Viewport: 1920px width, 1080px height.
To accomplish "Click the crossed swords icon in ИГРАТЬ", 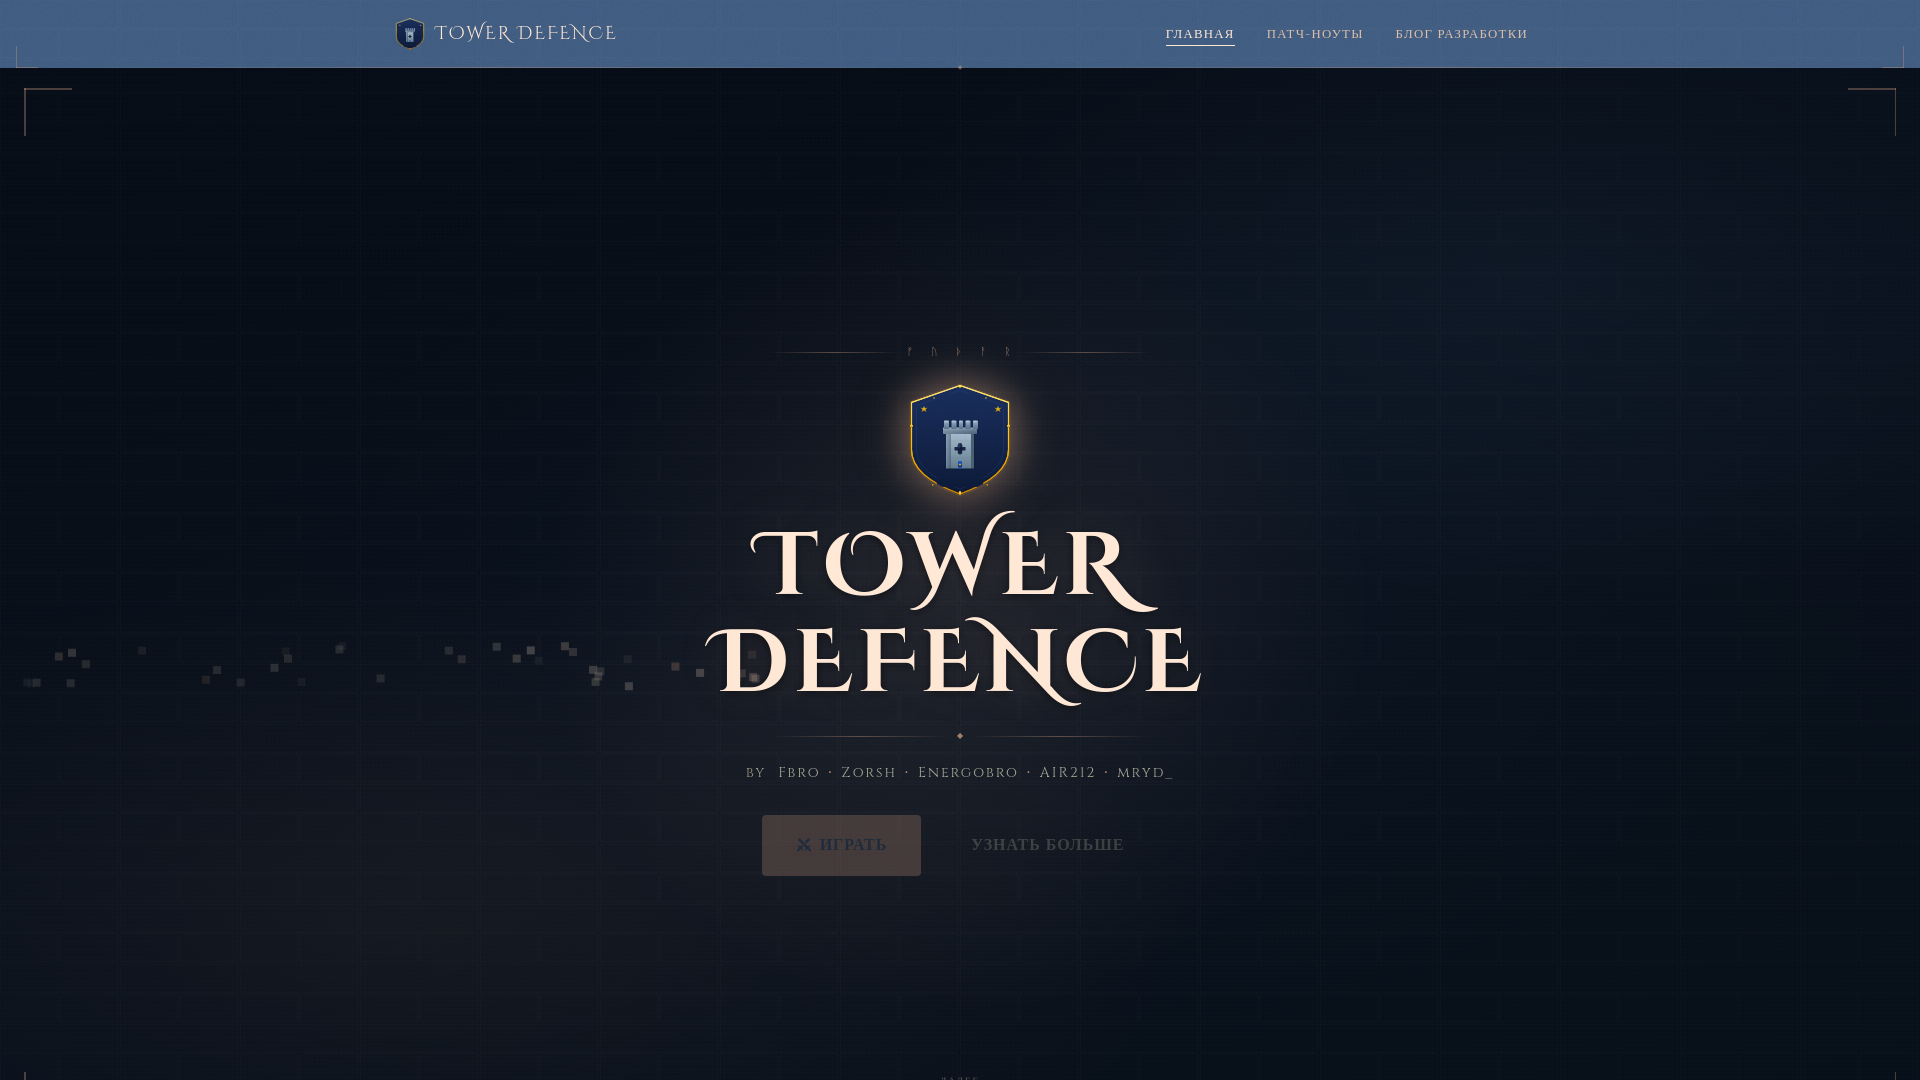I will click(804, 845).
